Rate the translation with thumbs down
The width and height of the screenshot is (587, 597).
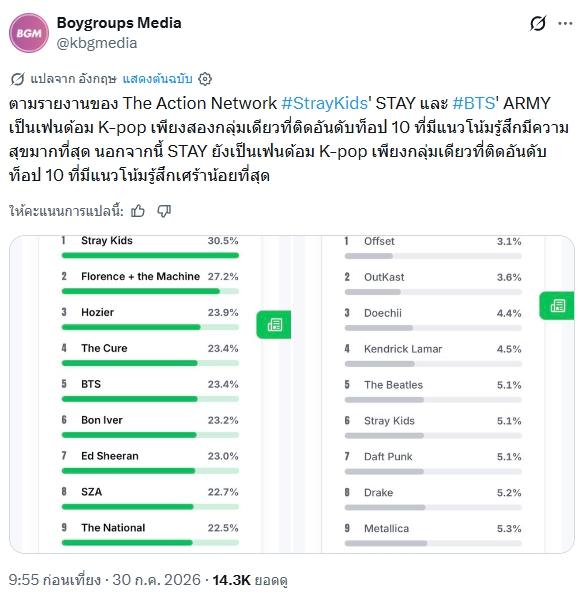click(164, 211)
